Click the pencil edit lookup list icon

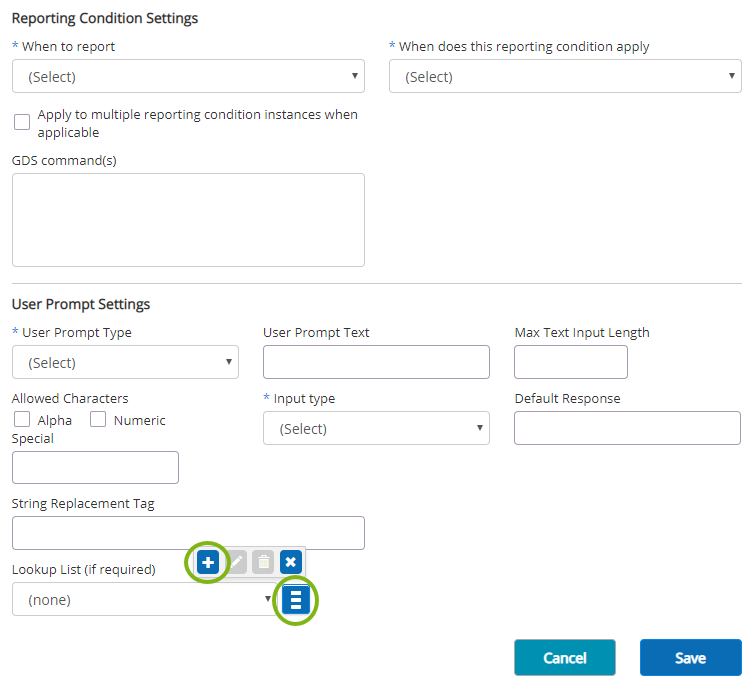pos(236,562)
